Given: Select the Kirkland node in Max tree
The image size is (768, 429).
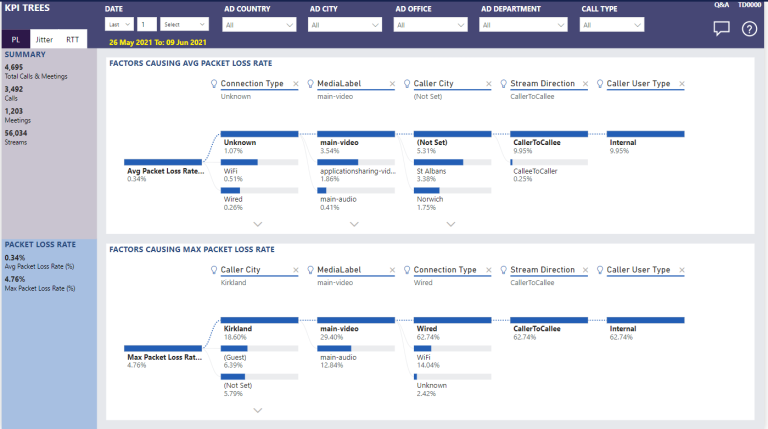Looking at the screenshot, I should point(259,328).
